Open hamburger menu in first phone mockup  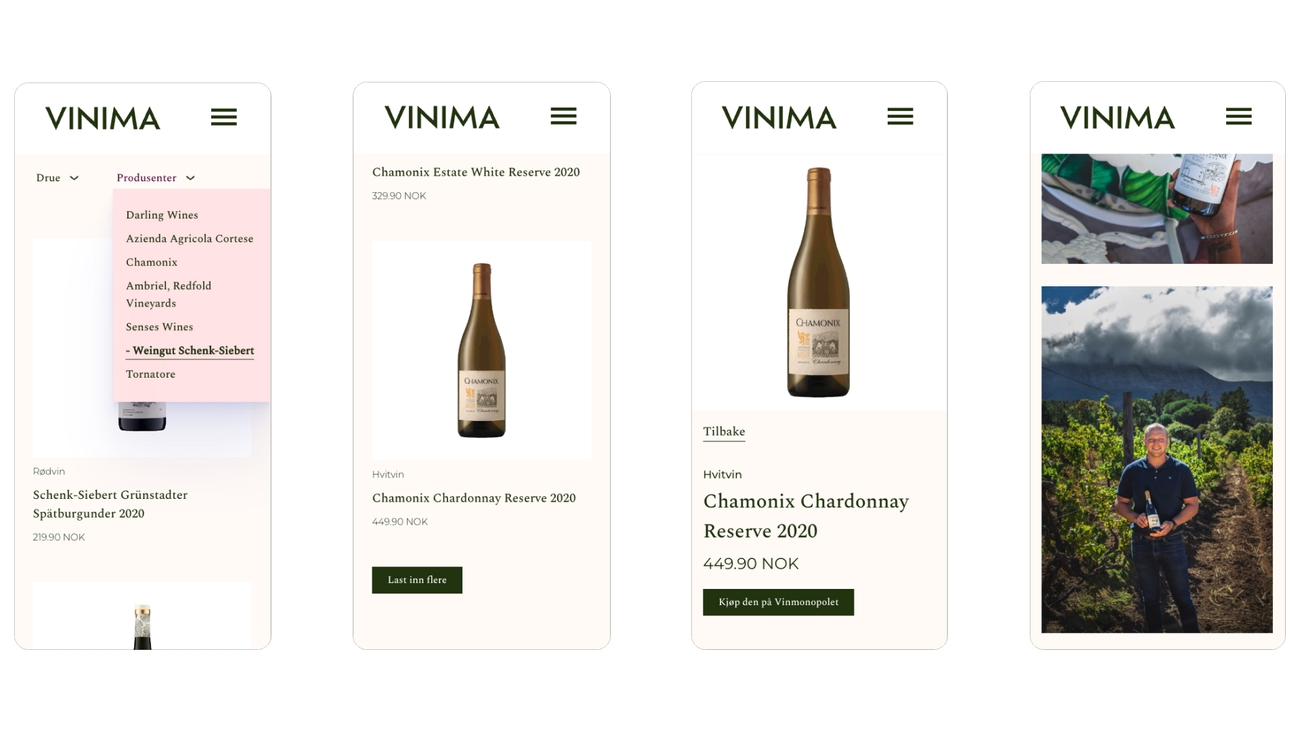click(224, 117)
